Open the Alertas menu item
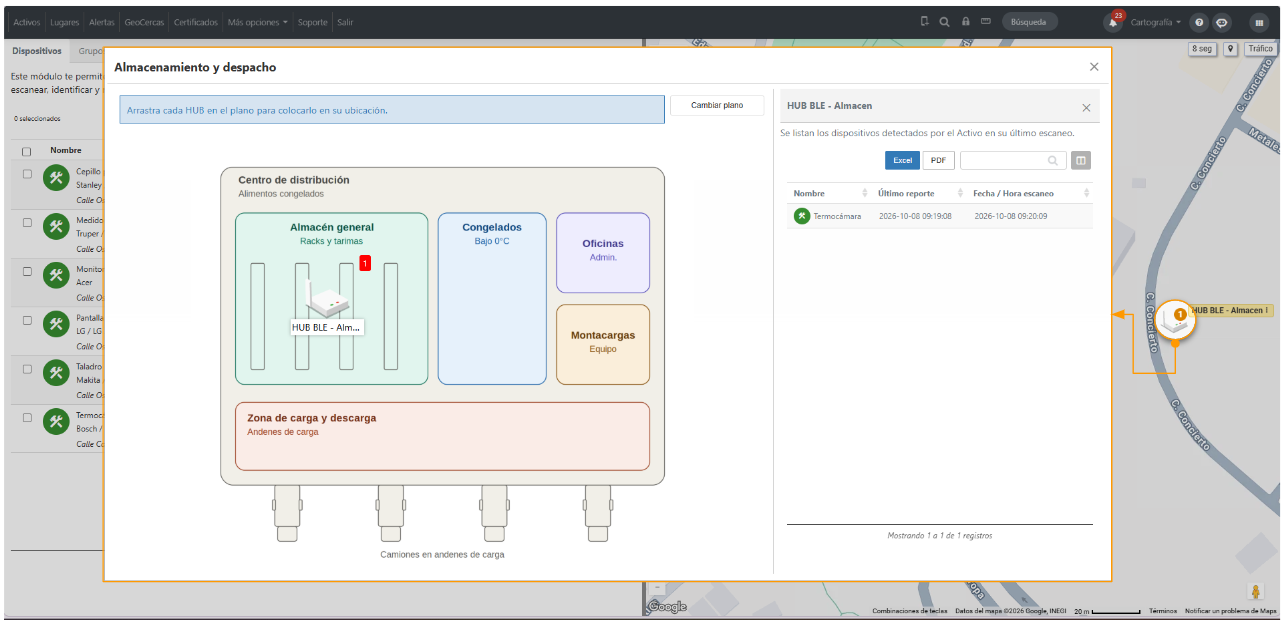Image resolution: width=1283 pixels, height=626 pixels. tap(102, 22)
